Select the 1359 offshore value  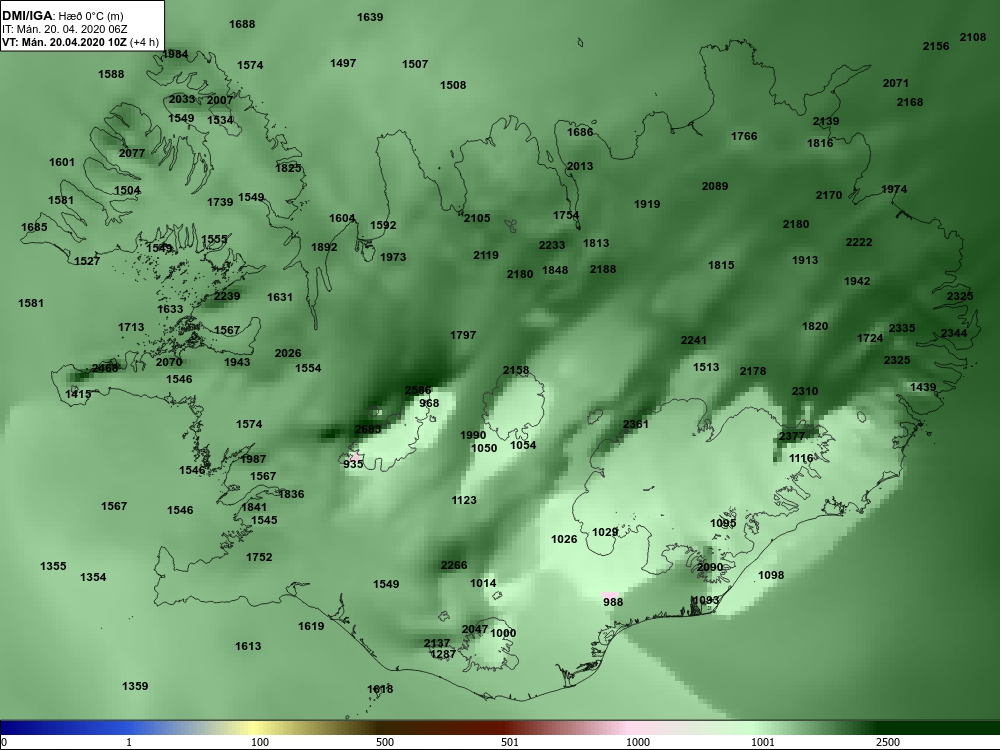pyautogui.click(x=135, y=686)
